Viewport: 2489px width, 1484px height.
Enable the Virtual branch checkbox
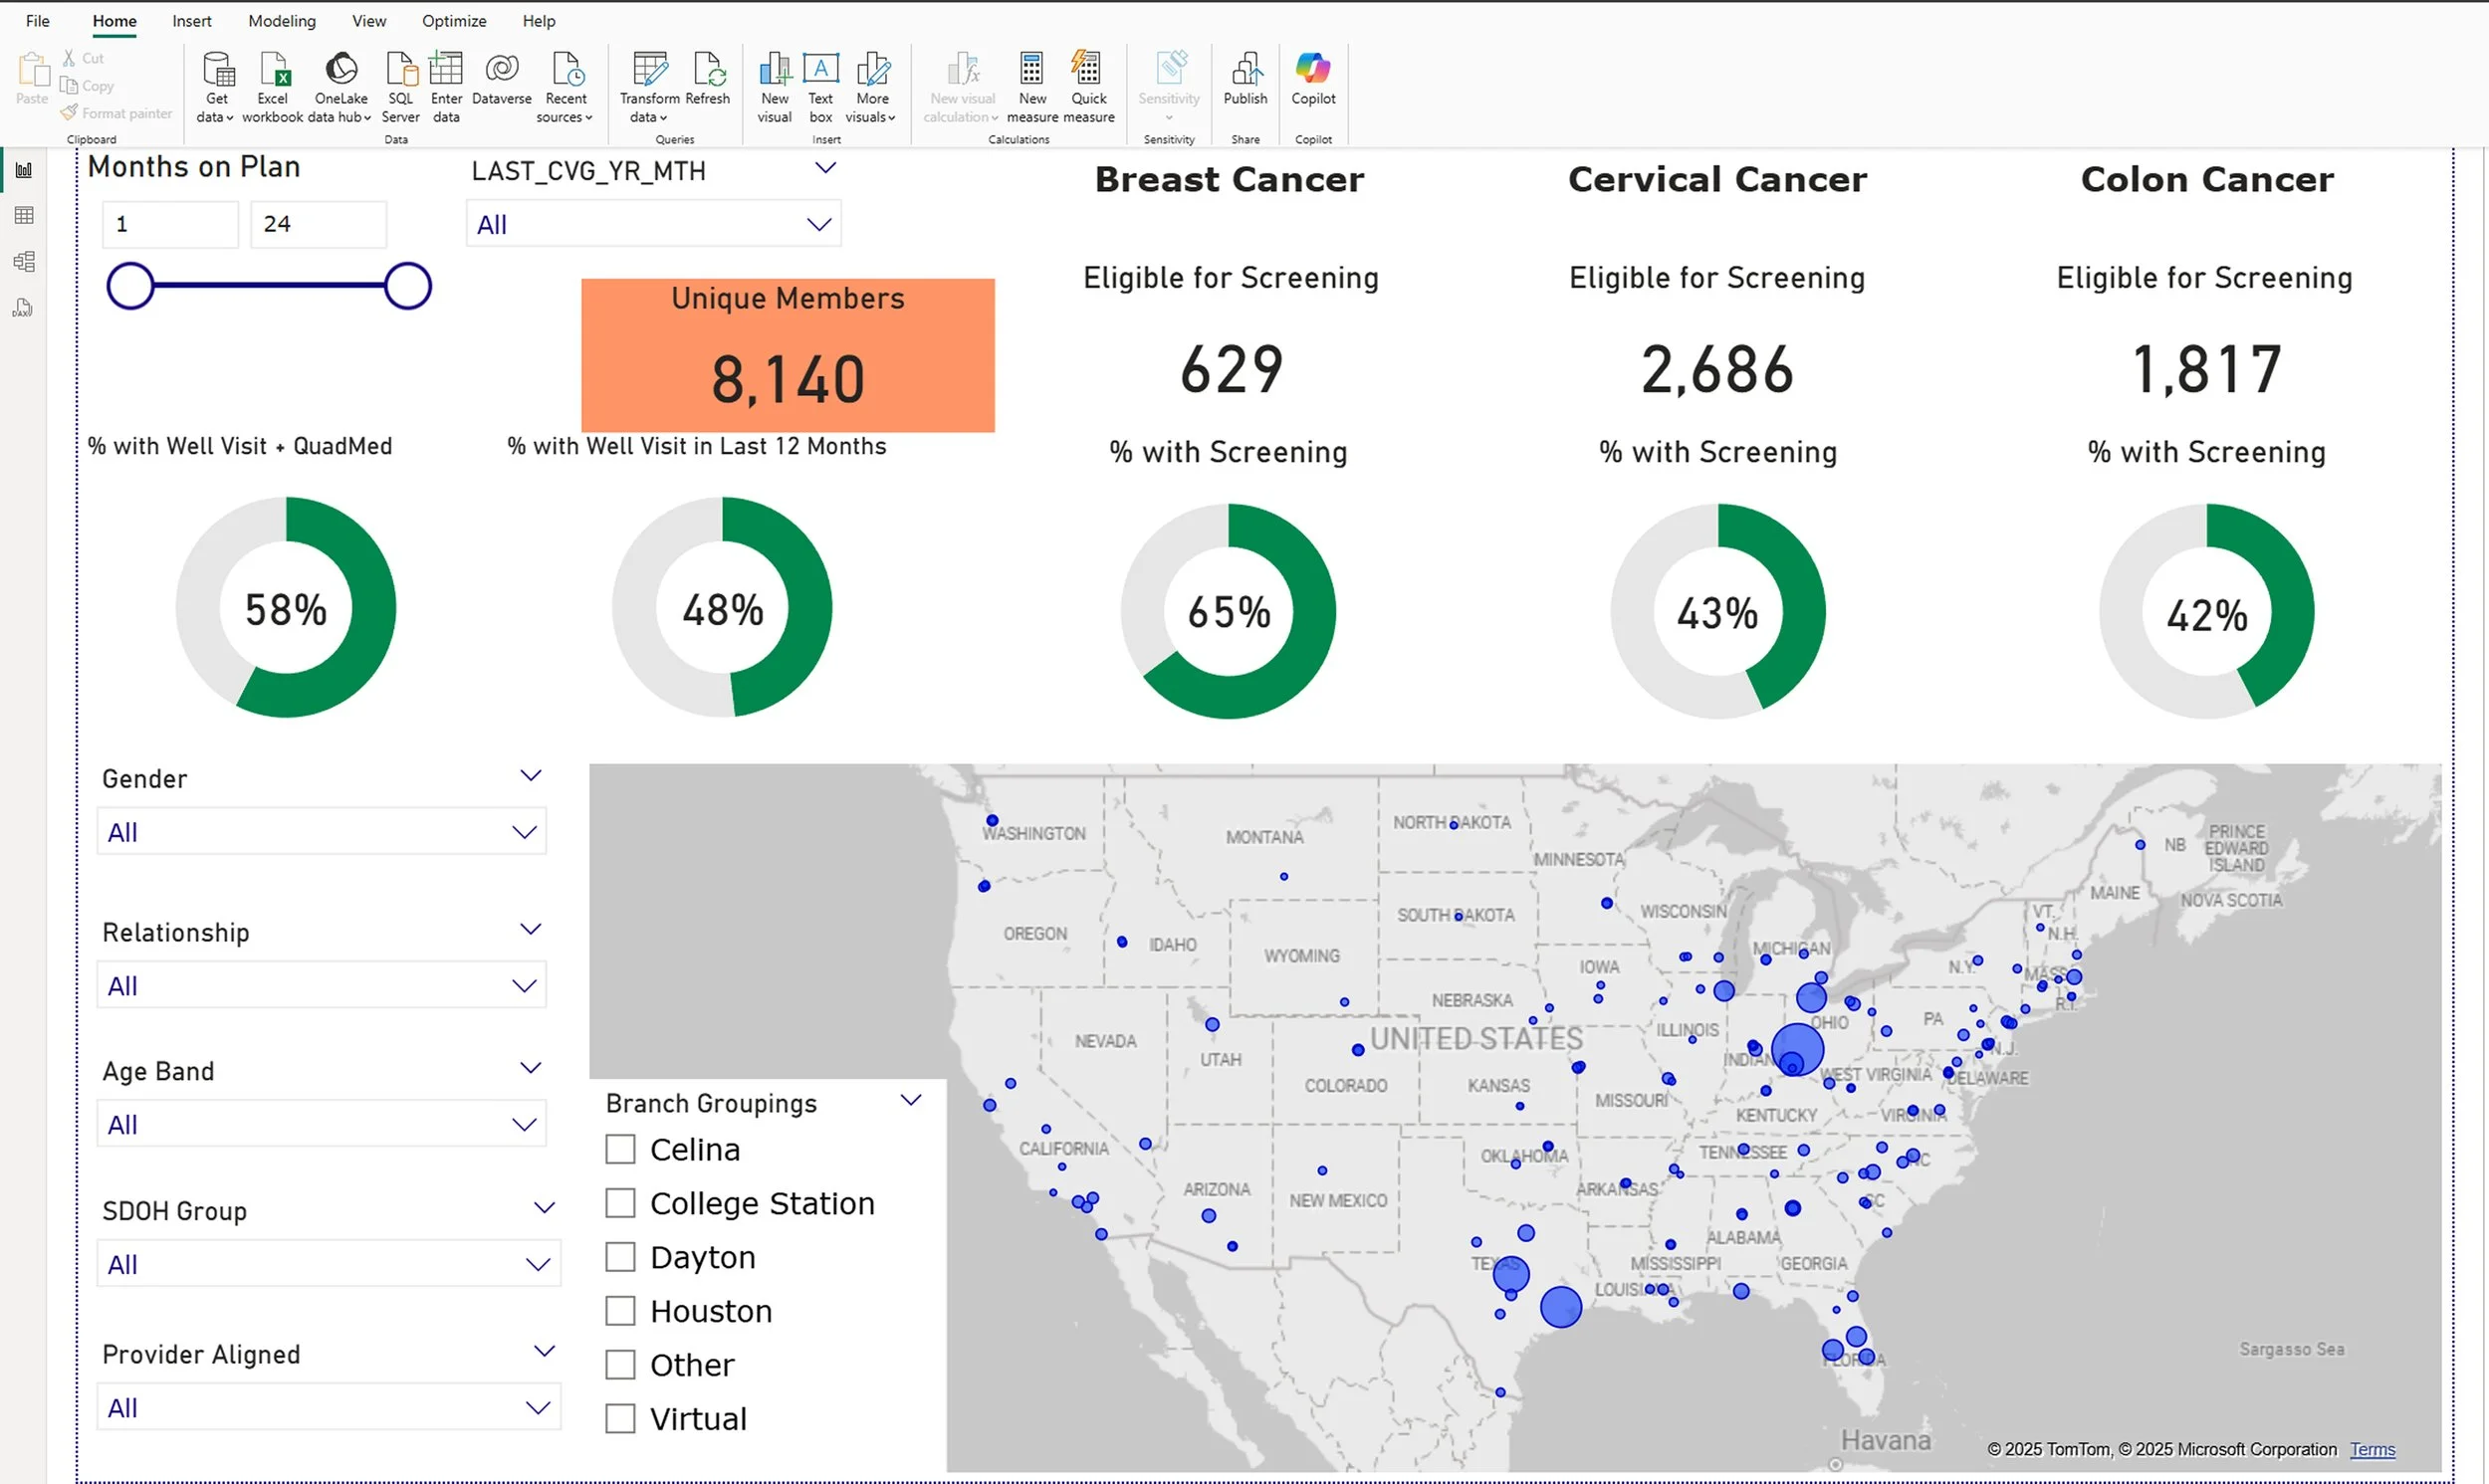620,1419
